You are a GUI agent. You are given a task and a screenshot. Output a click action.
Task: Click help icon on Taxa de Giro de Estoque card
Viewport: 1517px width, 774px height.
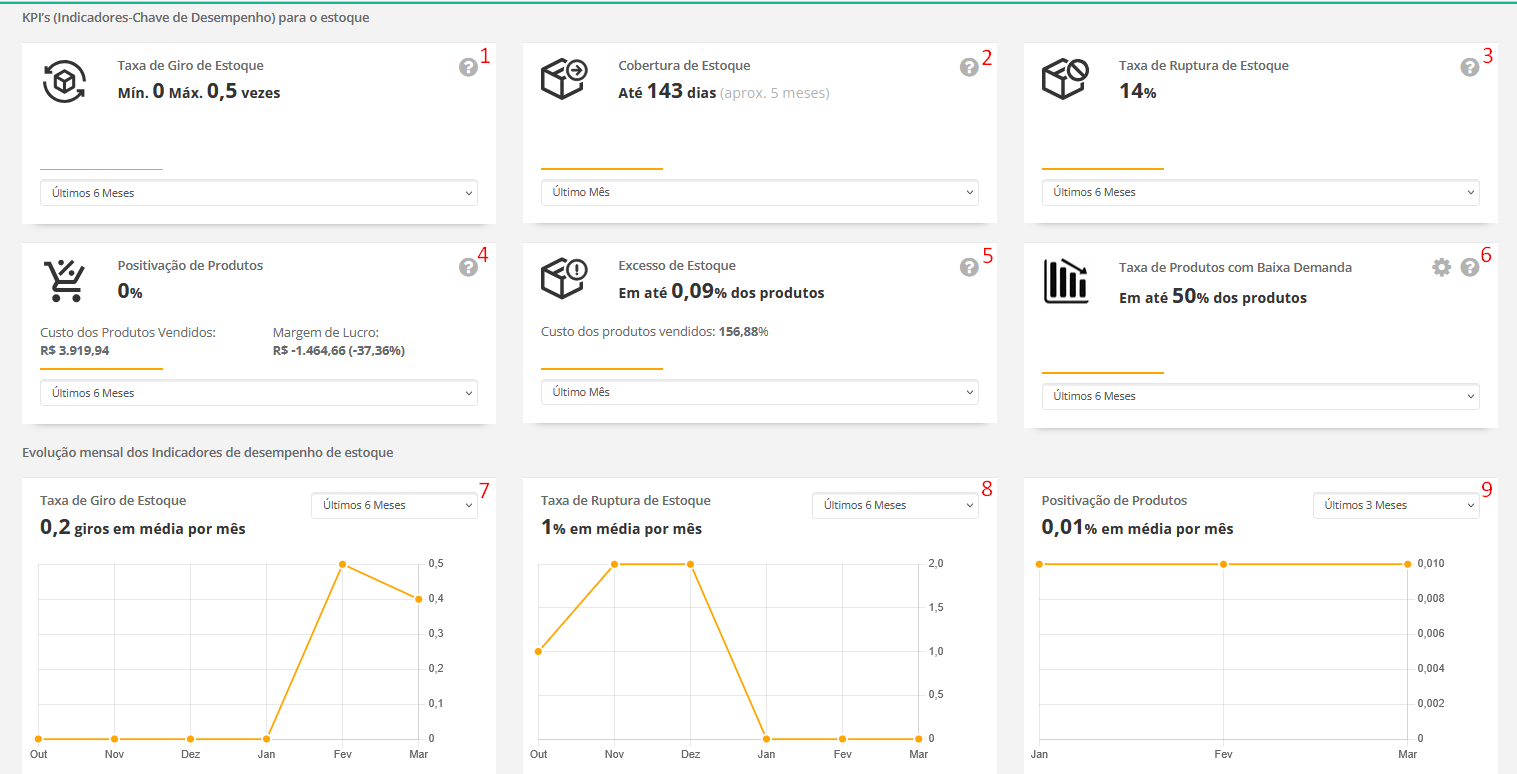tap(468, 67)
